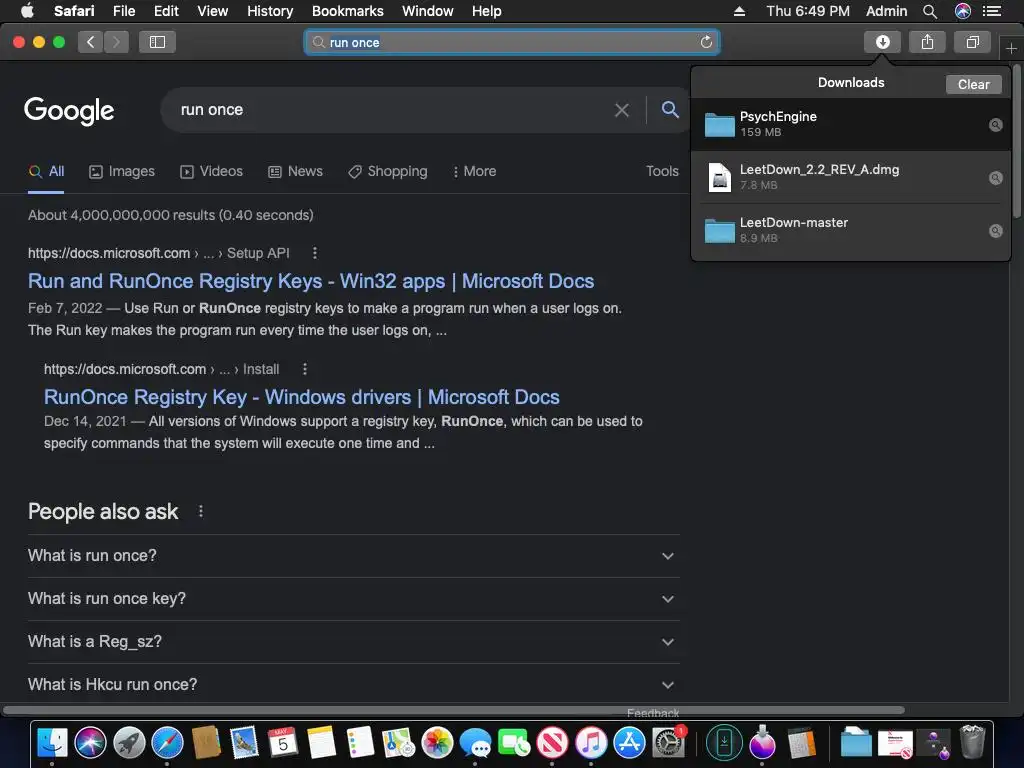Image resolution: width=1024 pixels, height=768 pixels.
Task: Open Safari compass icon in dock
Action: click(168, 743)
